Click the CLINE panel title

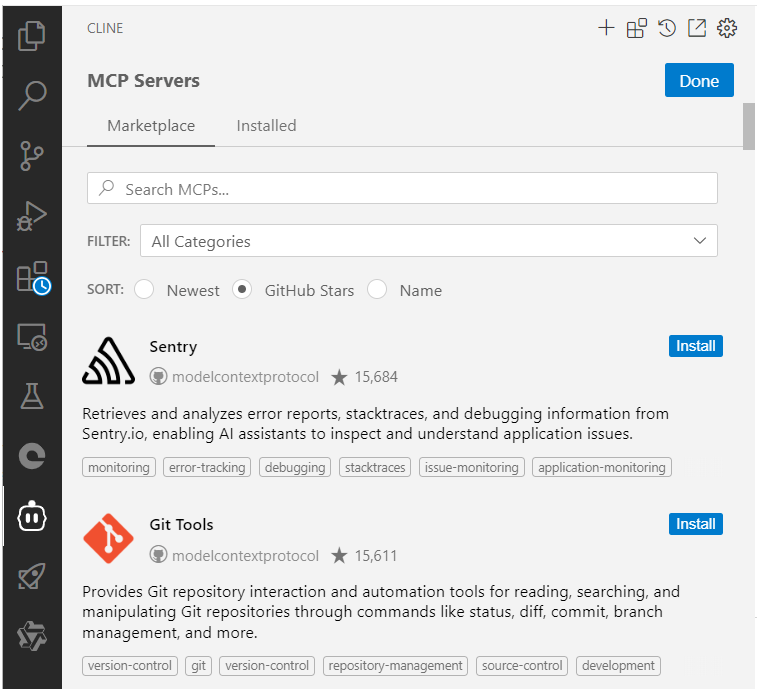(x=105, y=28)
